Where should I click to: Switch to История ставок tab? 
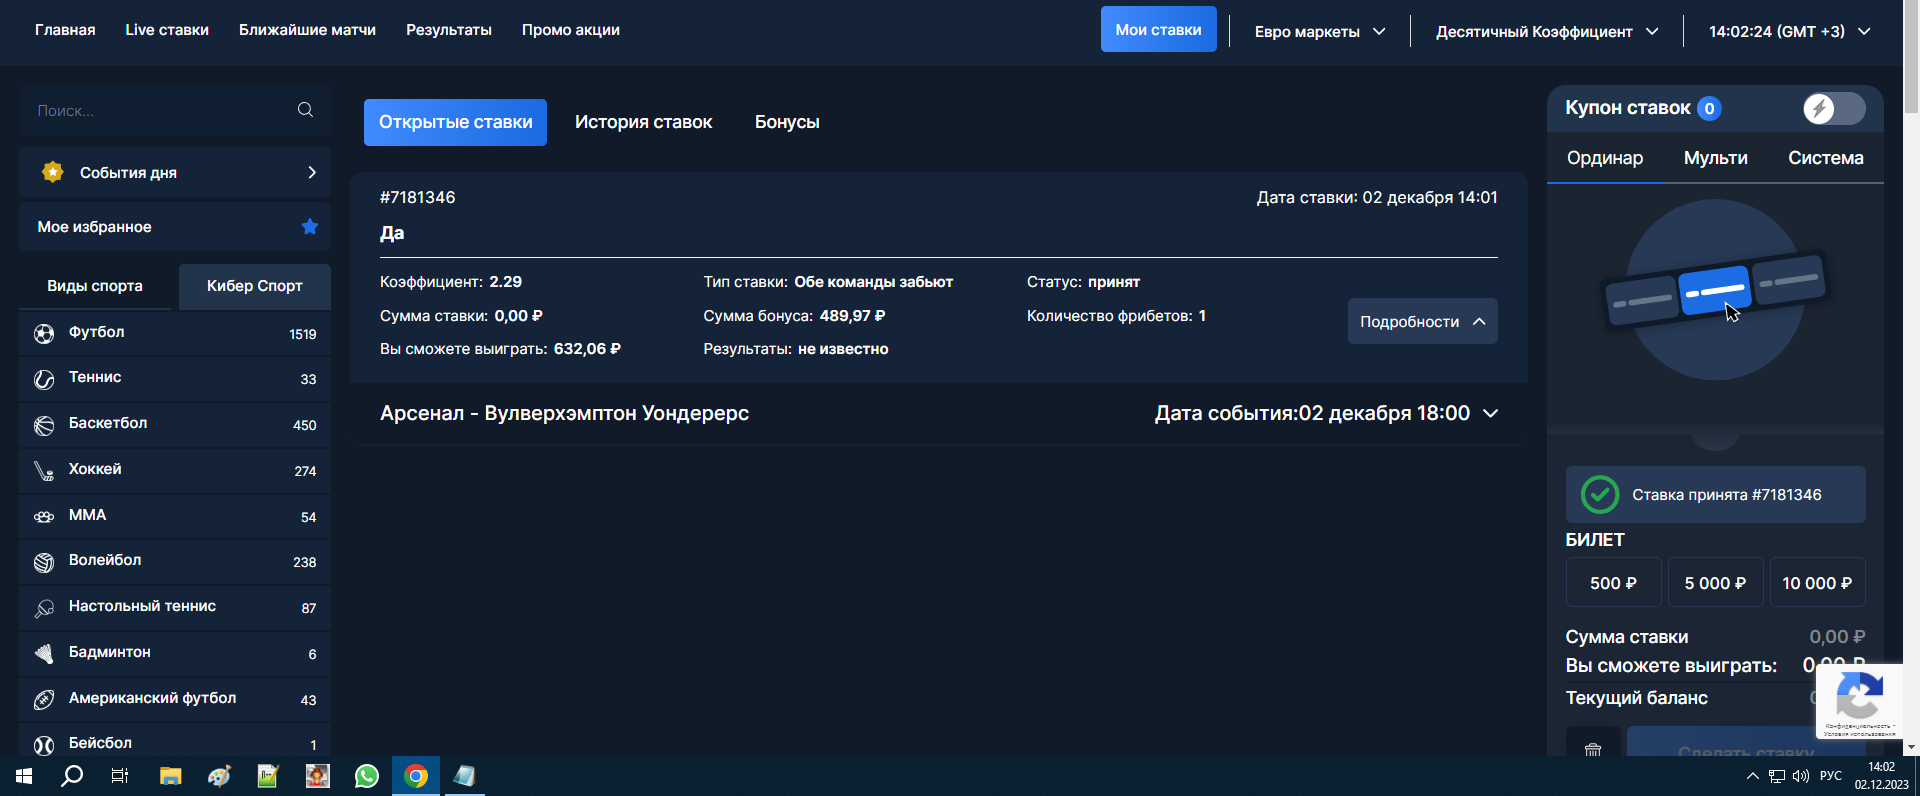click(643, 122)
